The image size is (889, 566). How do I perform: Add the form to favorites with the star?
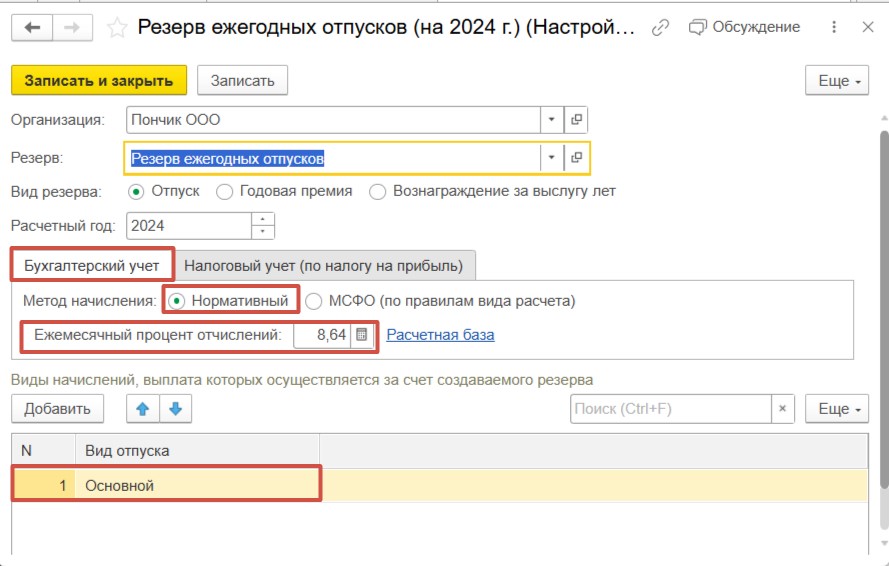[x=117, y=28]
